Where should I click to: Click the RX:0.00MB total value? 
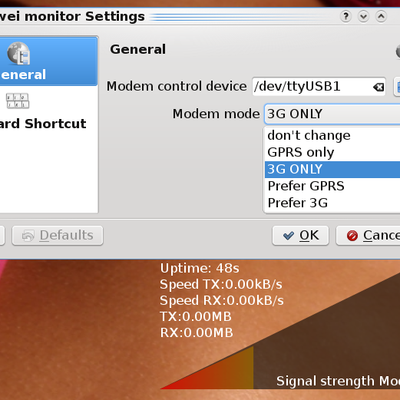pyautogui.click(x=196, y=332)
